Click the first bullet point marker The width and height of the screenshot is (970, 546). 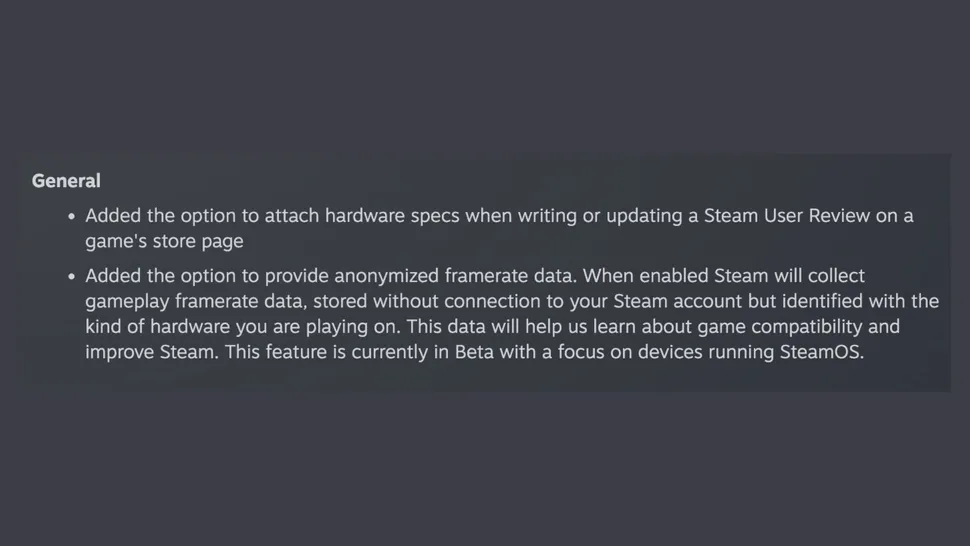(71, 216)
